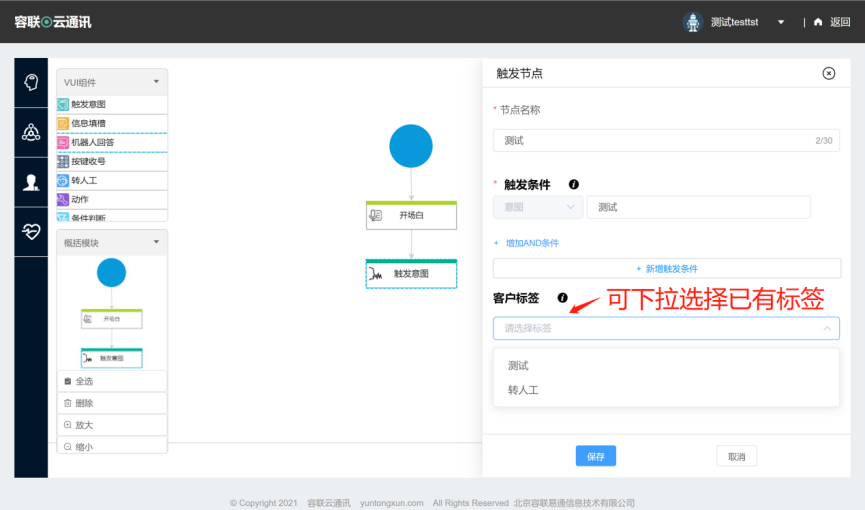865x510 pixels.
Task: Select the 转人工 component in the VUI list
Action: tap(112, 180)
